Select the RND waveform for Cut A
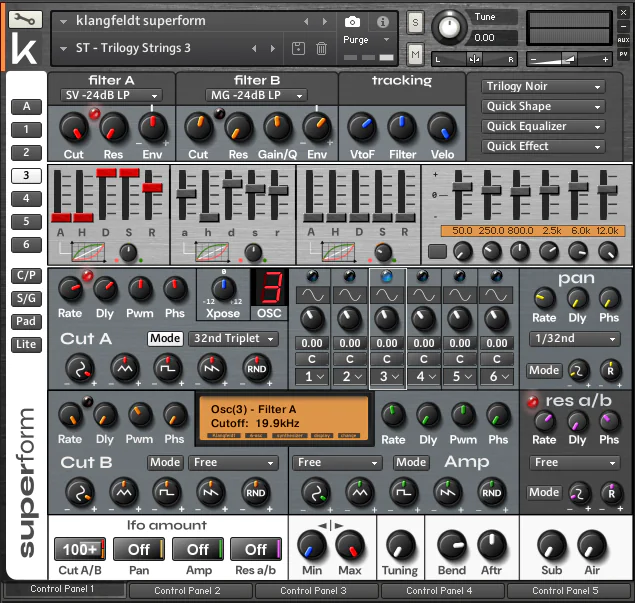Image resolution: width=635 pixels, height=603 pixels. 257,369
